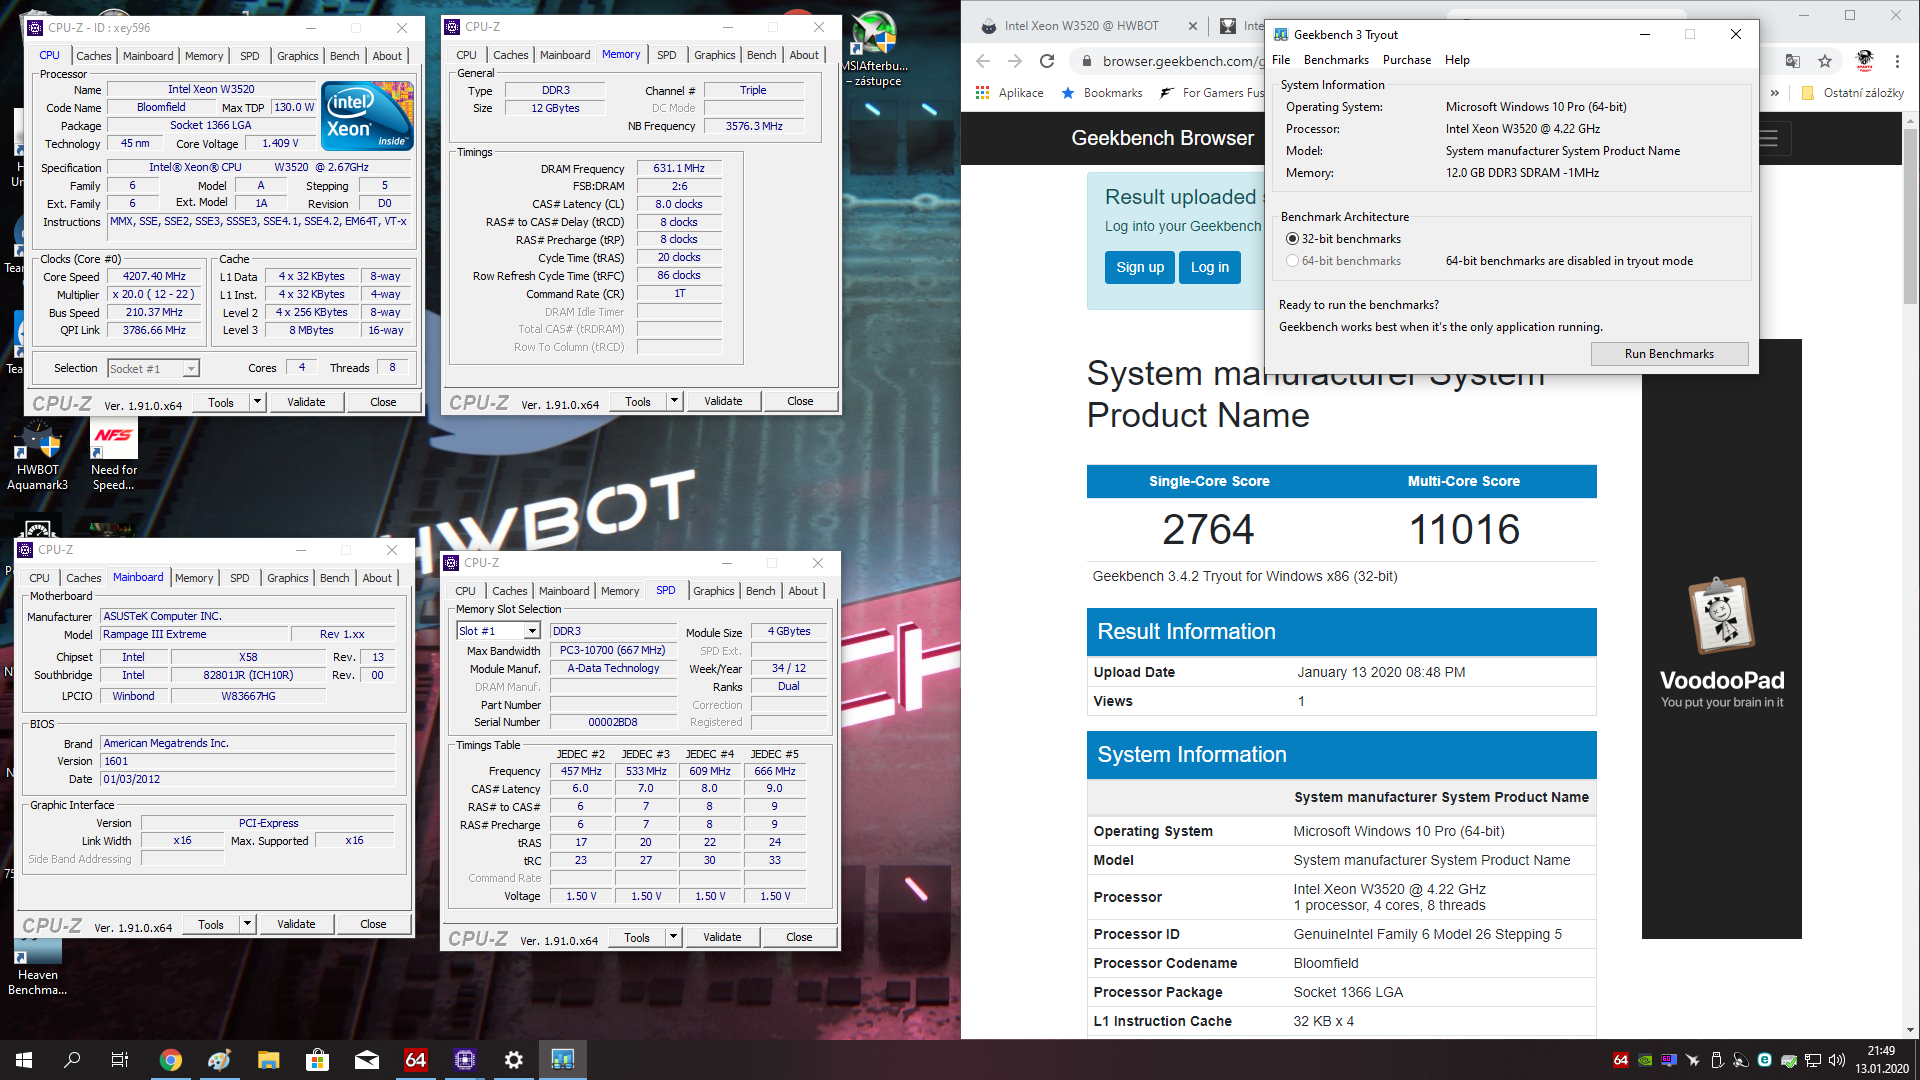This screenshot has width=1920, height=1080.
Task: Close the Intel Xeon W3520 @ HWBOT tab
Action: click(x=1192, y=26)
